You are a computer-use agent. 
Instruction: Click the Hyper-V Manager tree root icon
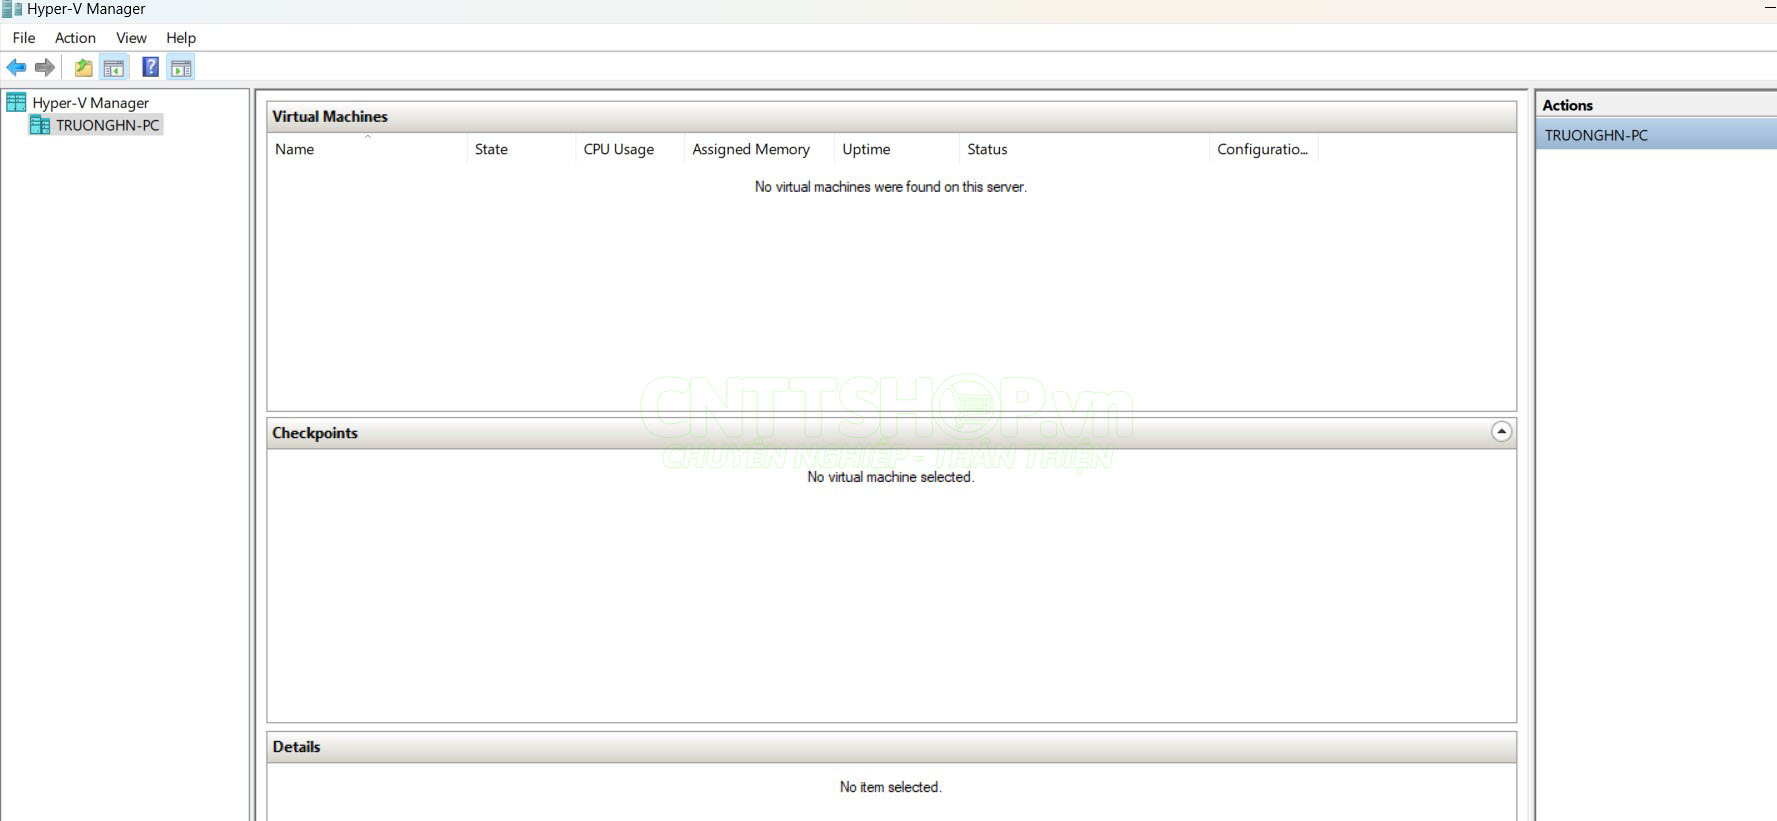pyautogui.click(x=16, y=102)
